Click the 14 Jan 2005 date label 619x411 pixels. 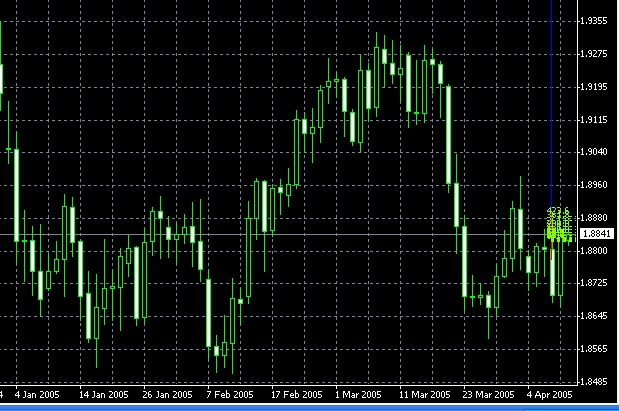[x=104, y=394]
